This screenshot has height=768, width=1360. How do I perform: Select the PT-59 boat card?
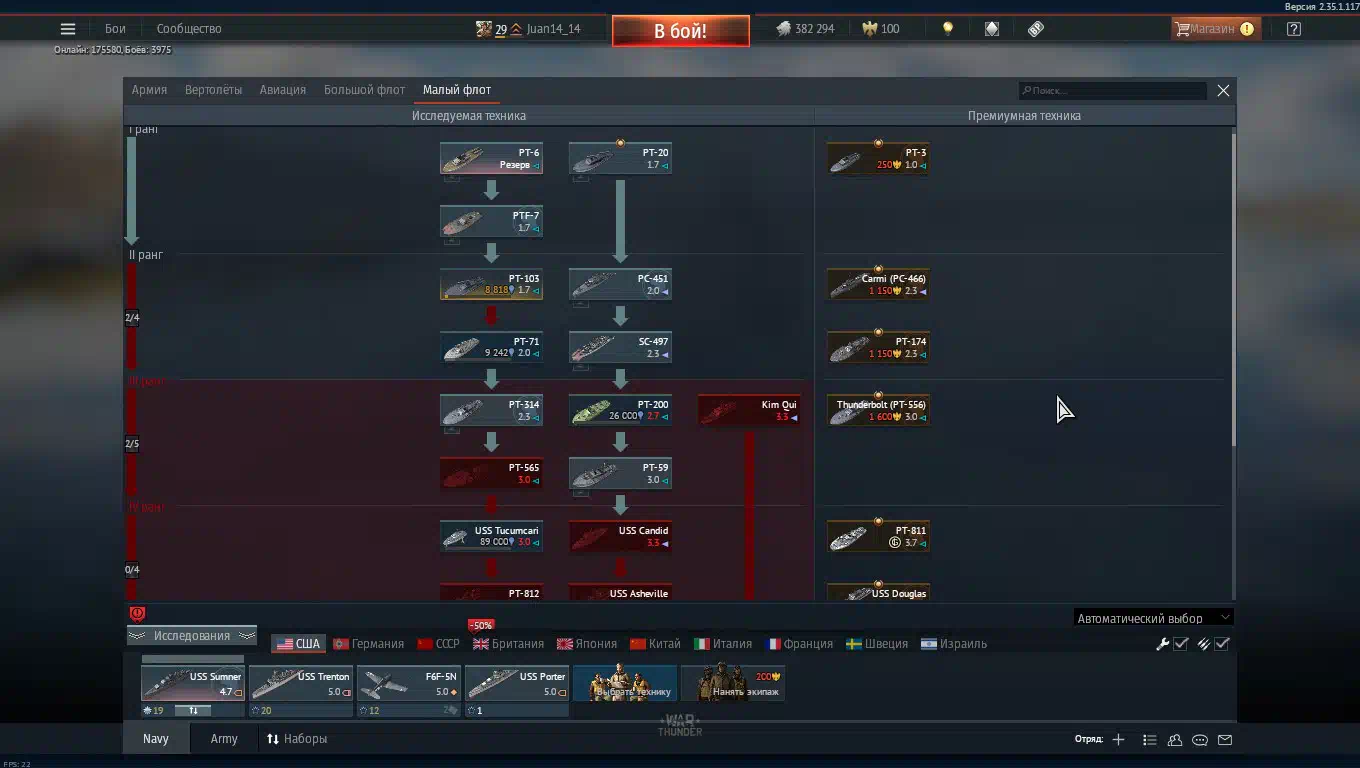620,473
